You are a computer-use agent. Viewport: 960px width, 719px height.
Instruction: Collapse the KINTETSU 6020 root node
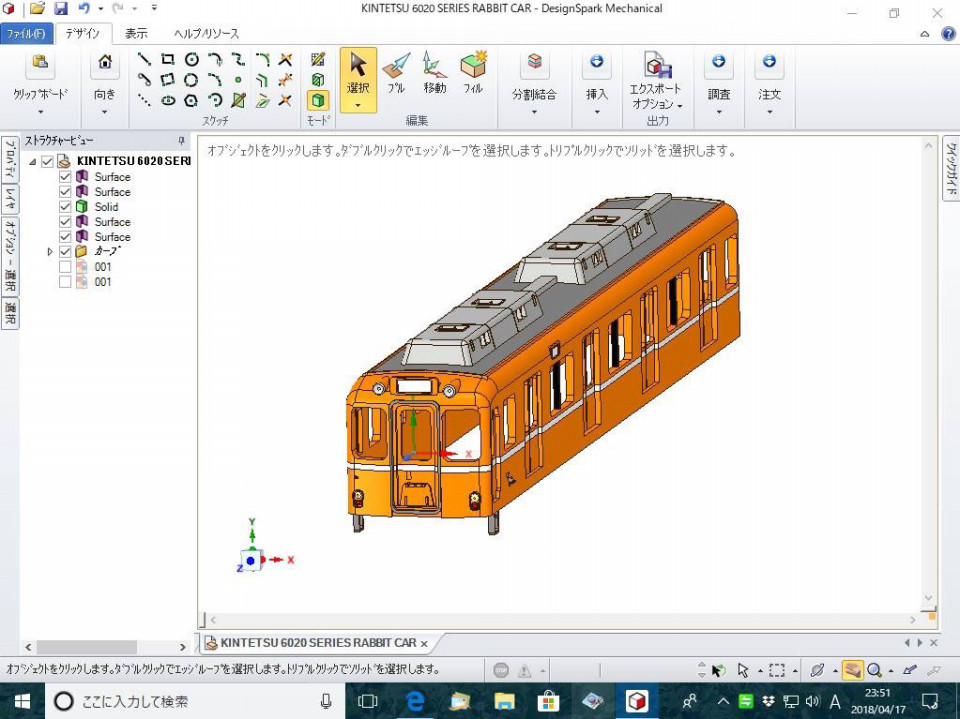pos(32,162)
